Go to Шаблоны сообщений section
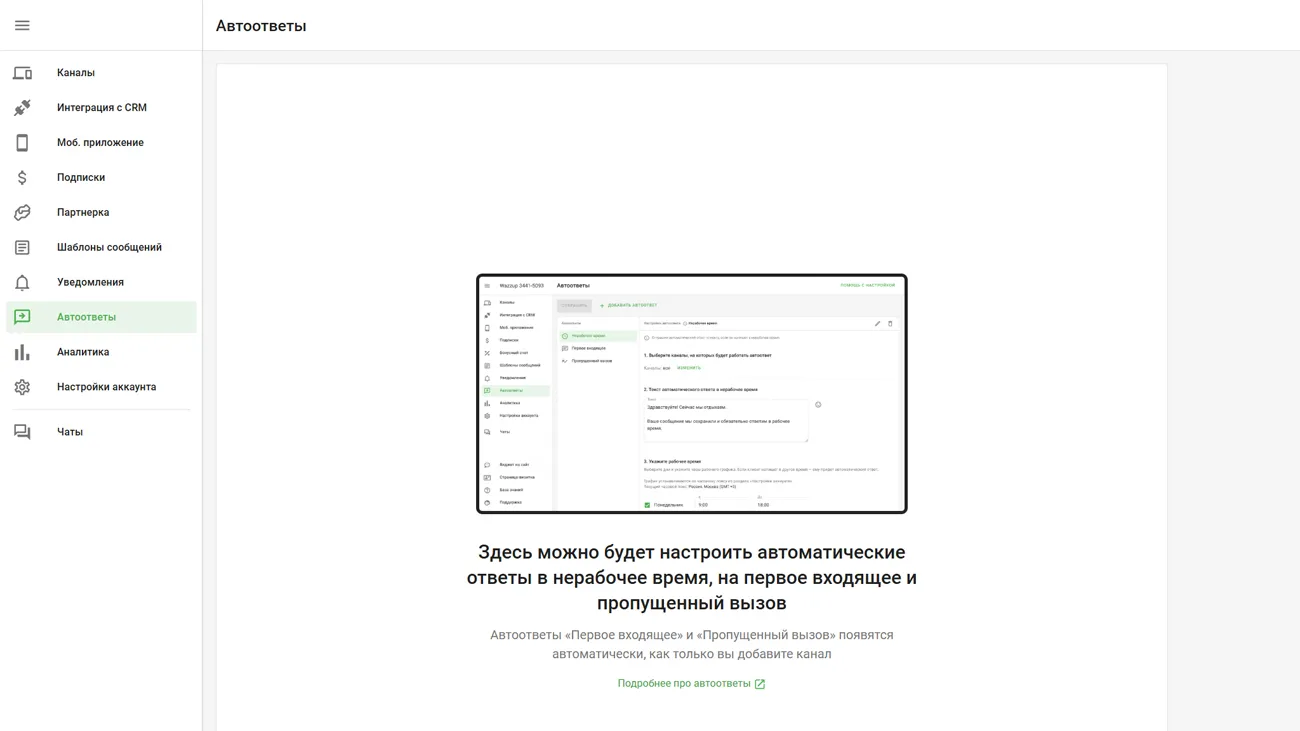The height and width of the screenshot is (731, 1300). [x=109, y=248]
